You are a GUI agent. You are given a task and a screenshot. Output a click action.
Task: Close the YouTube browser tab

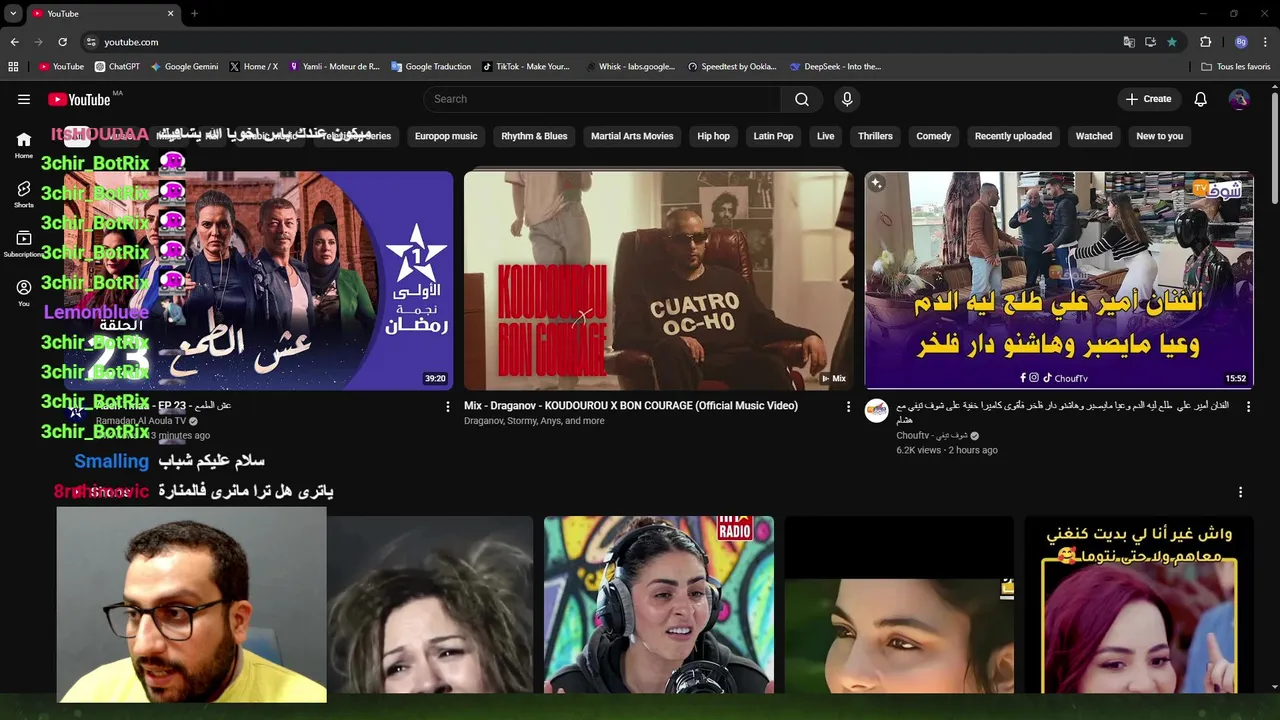pyautogui.click(x=170, y=13)
